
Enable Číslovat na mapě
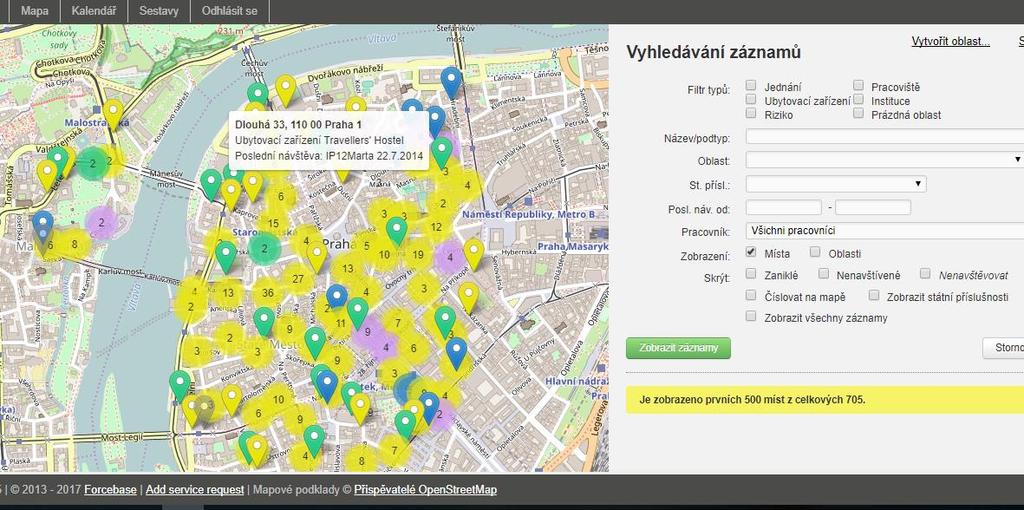tap(751, 295)
